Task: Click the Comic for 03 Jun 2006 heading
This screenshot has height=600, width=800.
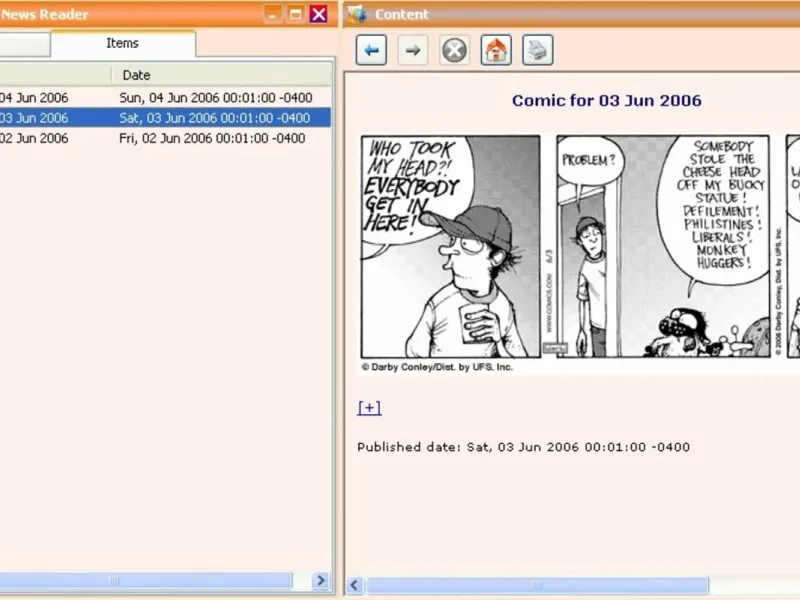Action: 607,101
